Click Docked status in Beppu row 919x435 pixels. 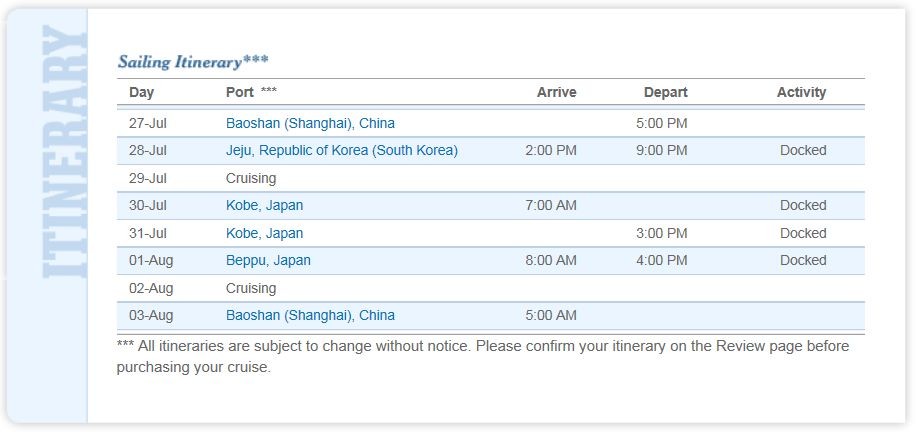[x=803, y=260]
